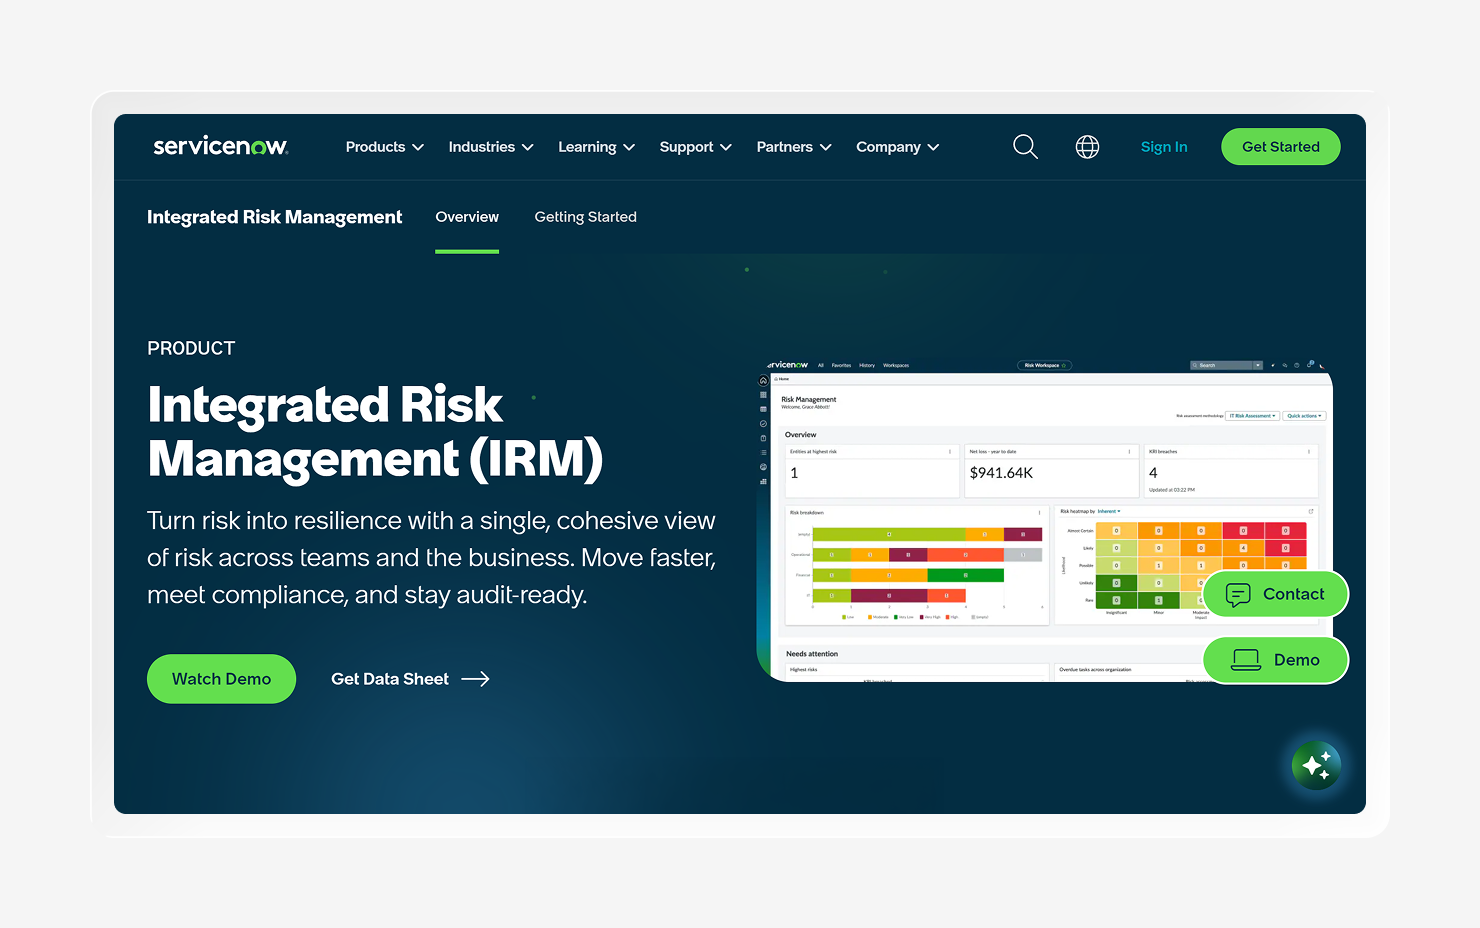The width and height of the screenshot is (1480, 928).
Task: Click the ServiceNow logo
Action: click(x=220, y=146)
